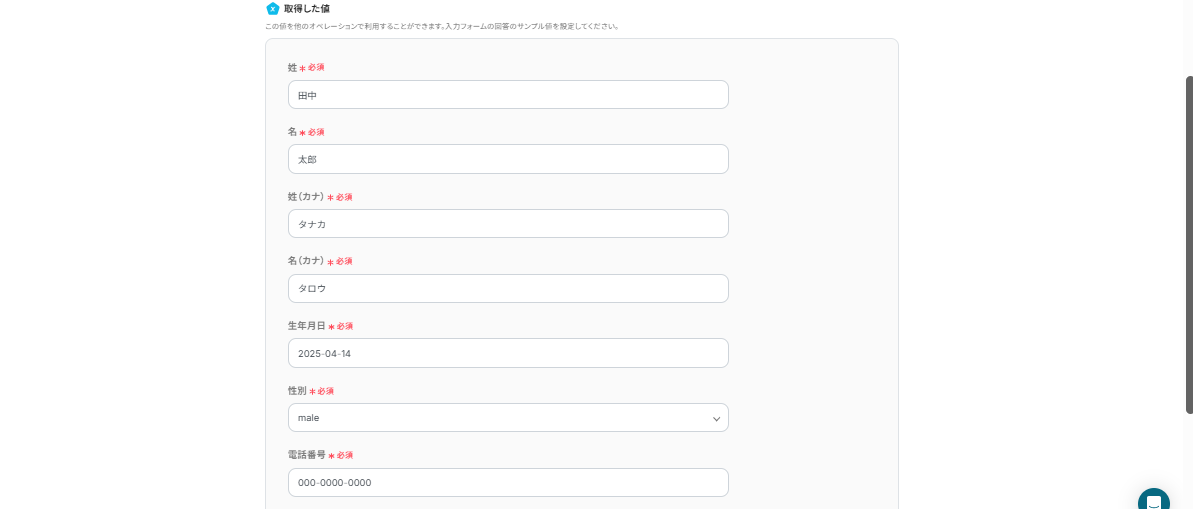Screen dimensions: 1193x509
Task: Focus the 生年月日 field showing 2025-04-14
Action: tap(508, 353)
